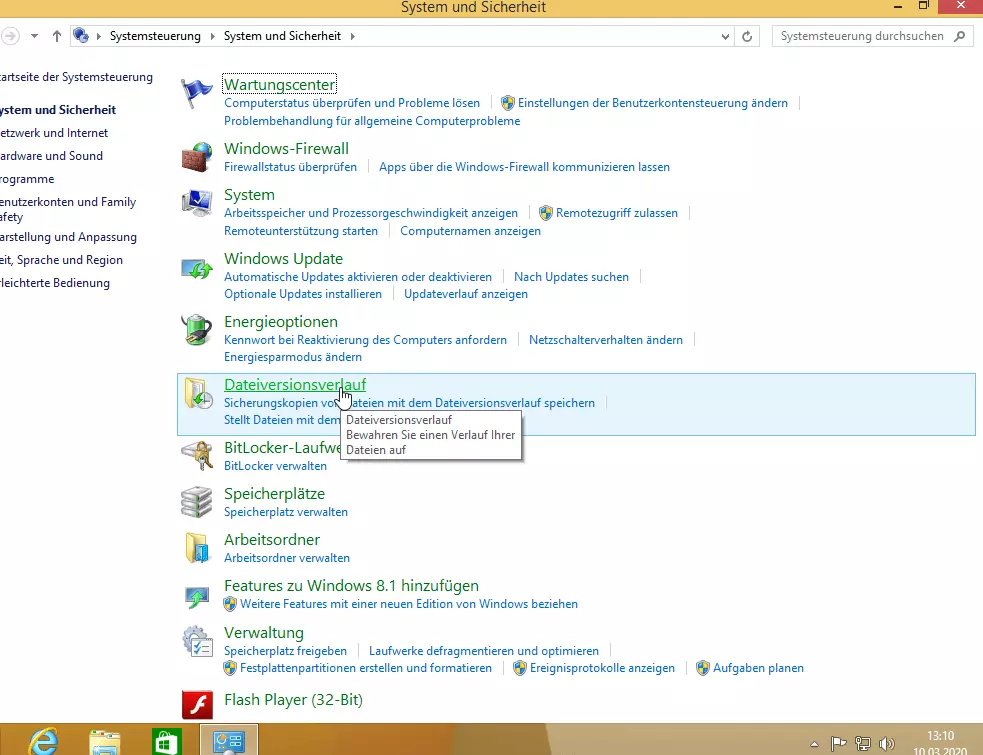Select Hardware und Sound in sidebar

point(51,156)
